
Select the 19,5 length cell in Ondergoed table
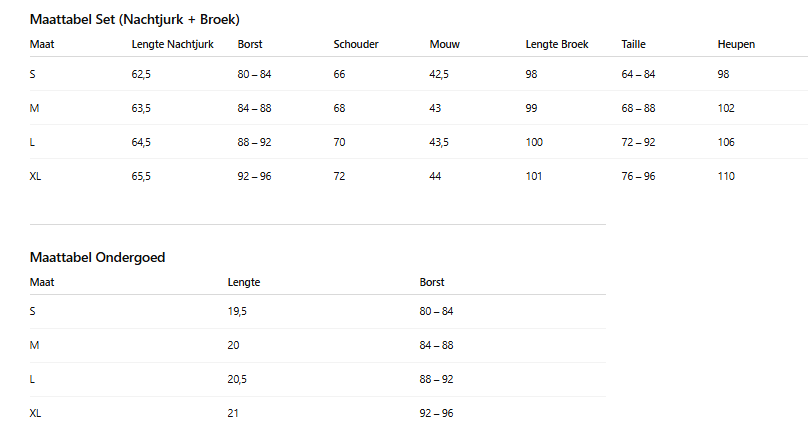point(238,311)
